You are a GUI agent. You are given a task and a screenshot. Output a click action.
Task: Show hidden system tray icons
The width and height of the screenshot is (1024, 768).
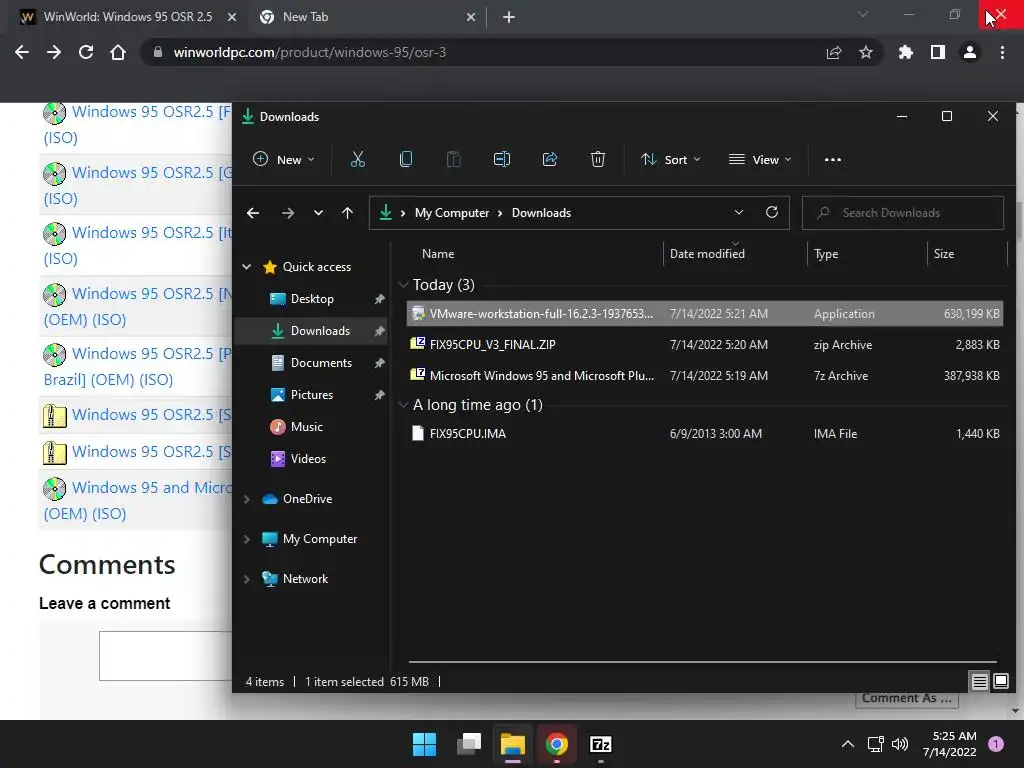coord(847,744)
